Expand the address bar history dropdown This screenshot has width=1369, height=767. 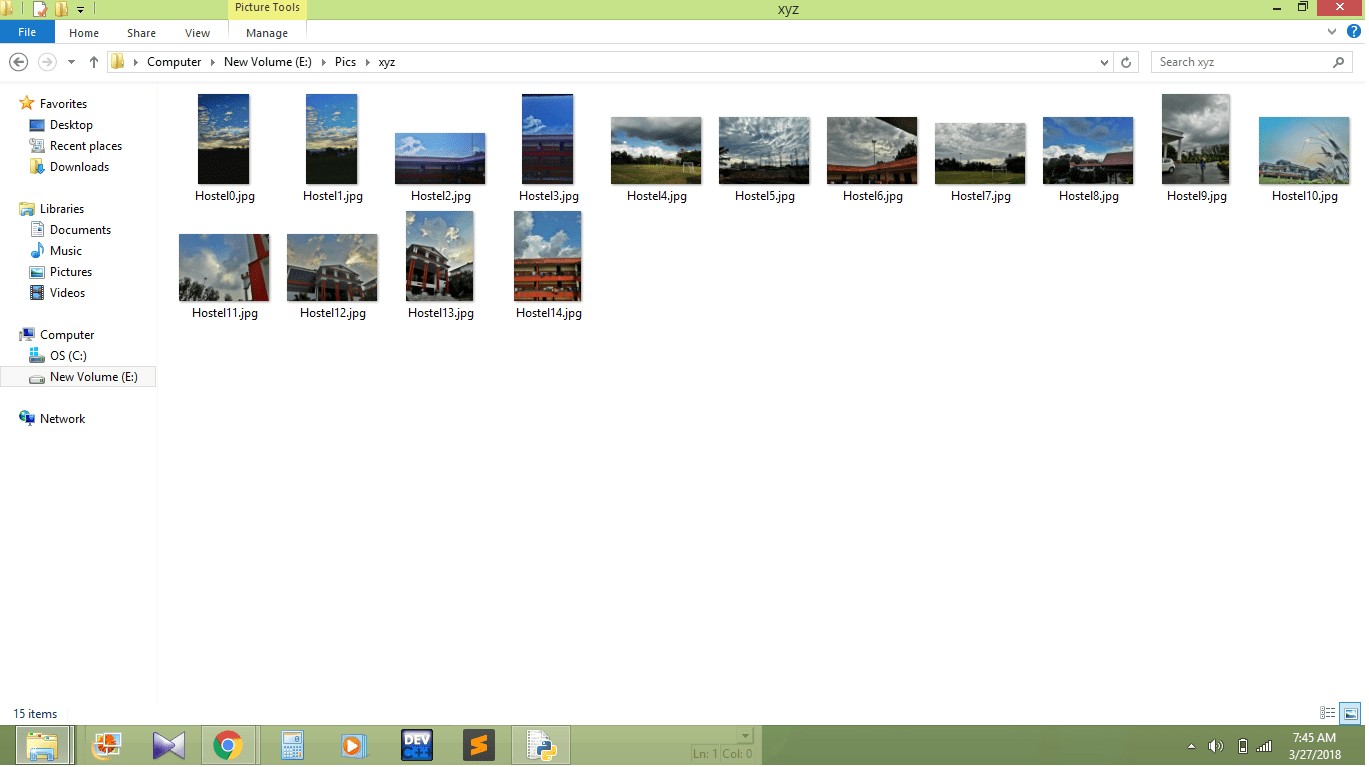(1104, 62)
